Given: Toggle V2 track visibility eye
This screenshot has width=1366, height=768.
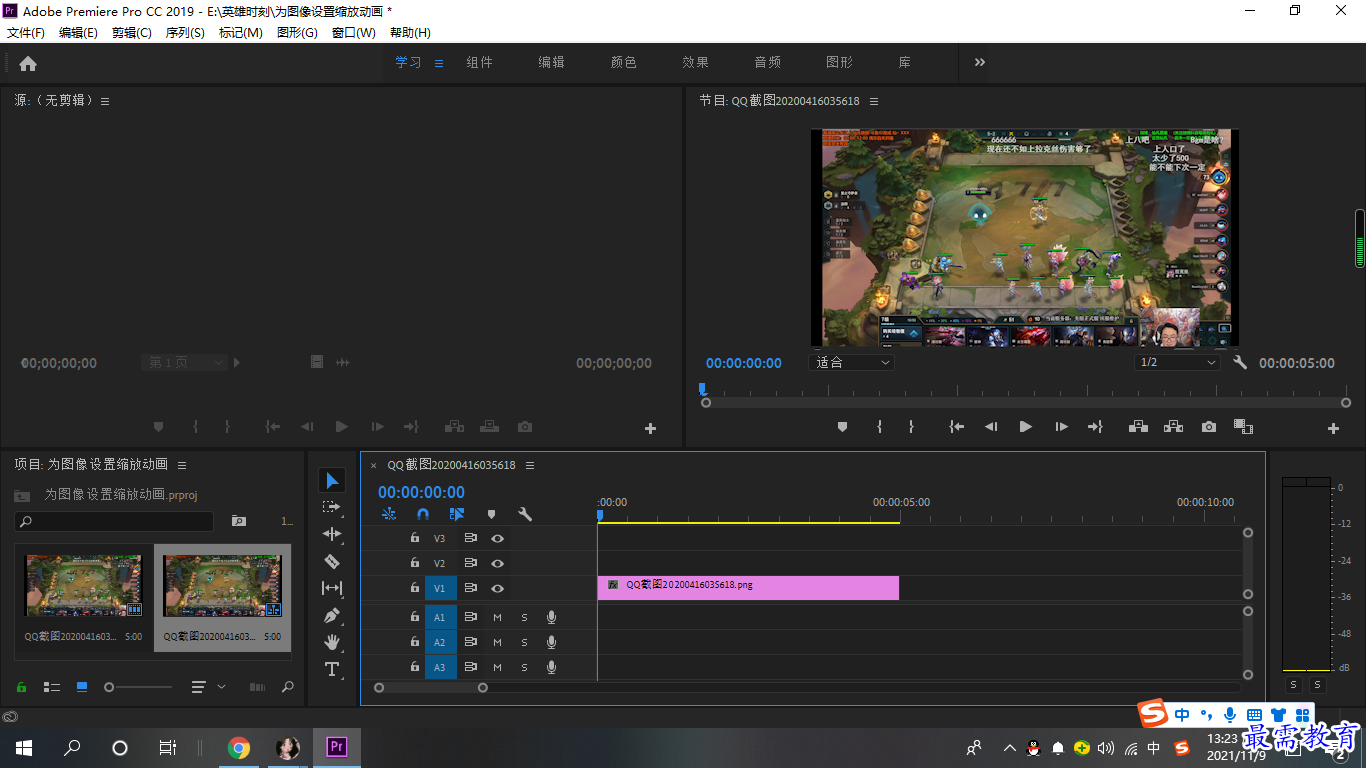Looking at the screenshot, I should coord(497,563).
